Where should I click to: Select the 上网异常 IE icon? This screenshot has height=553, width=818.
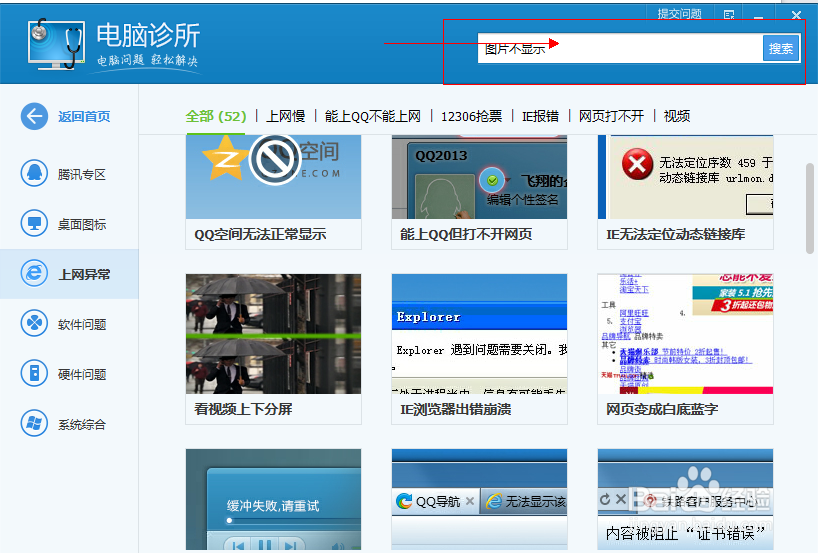point(34,273)
